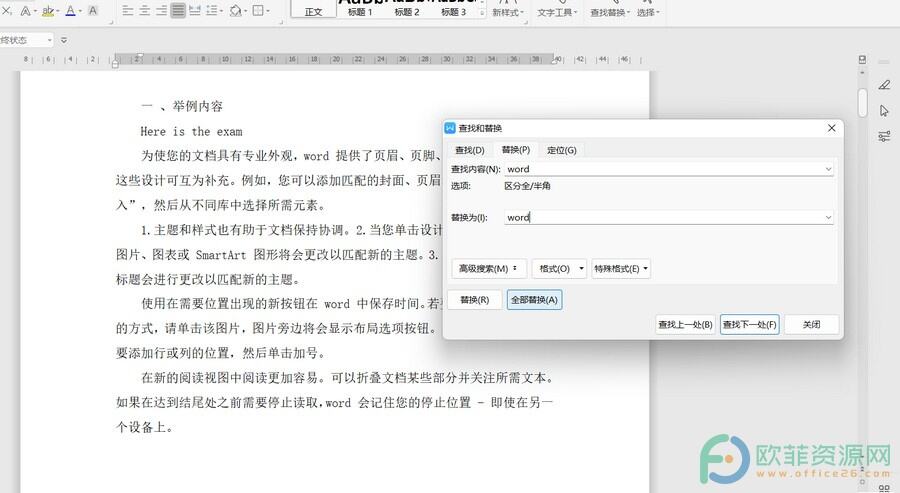Toggle character shading A icon

click(x=92, y=10)
